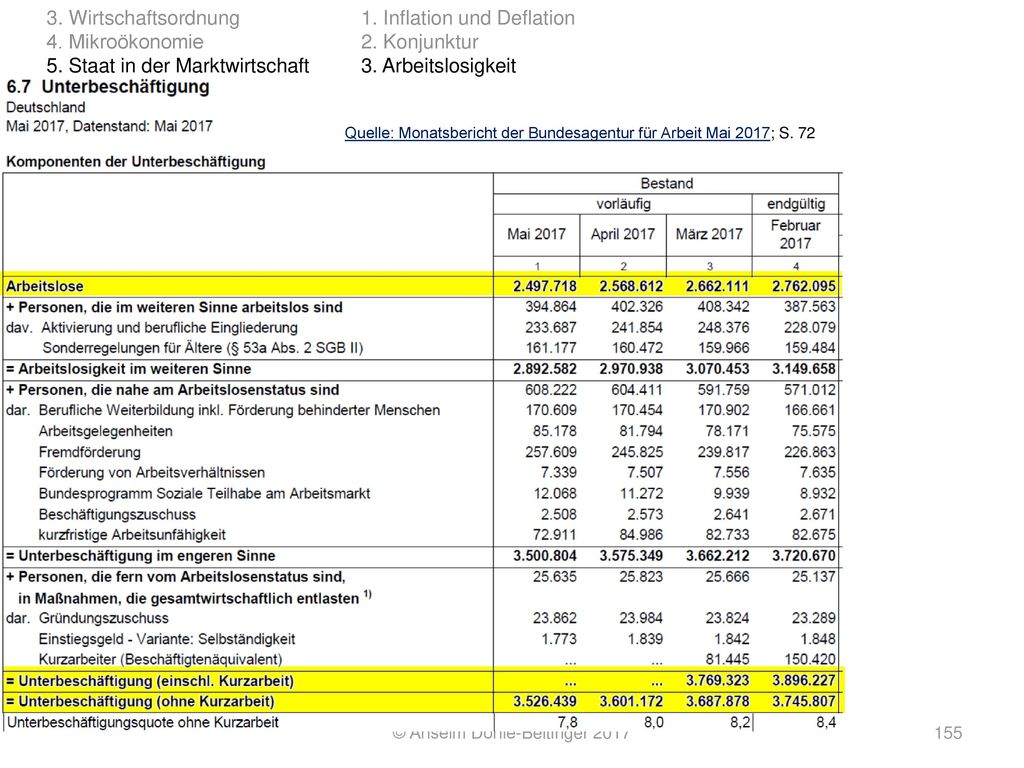Viewport: 1024px width, 768px height.
Task: Select row 'Arbeitsgelegenheiten'
Action: 106,431
